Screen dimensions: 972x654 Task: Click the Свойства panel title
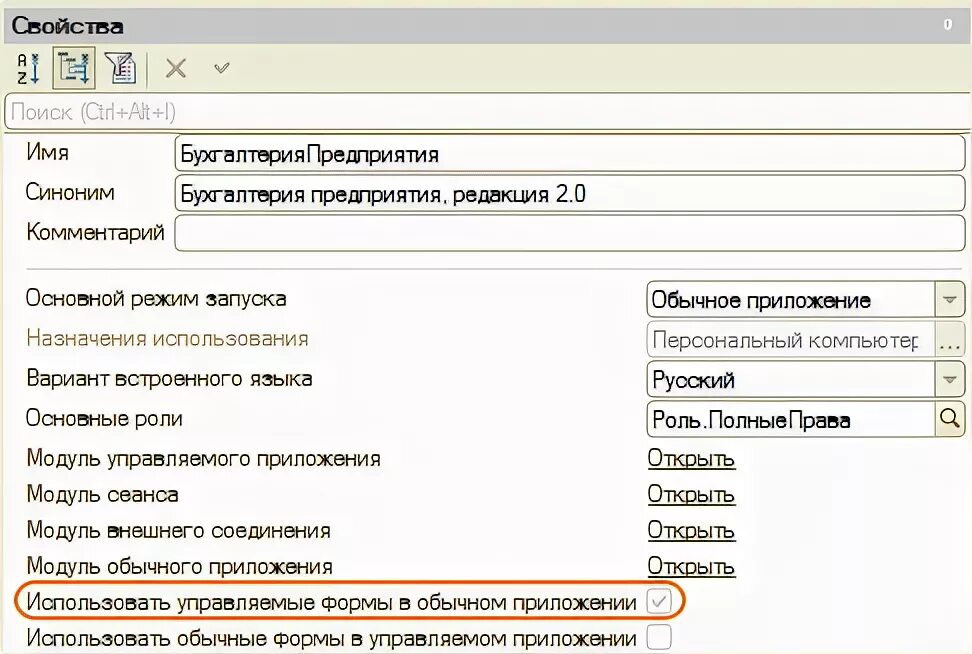pos(67,25)
